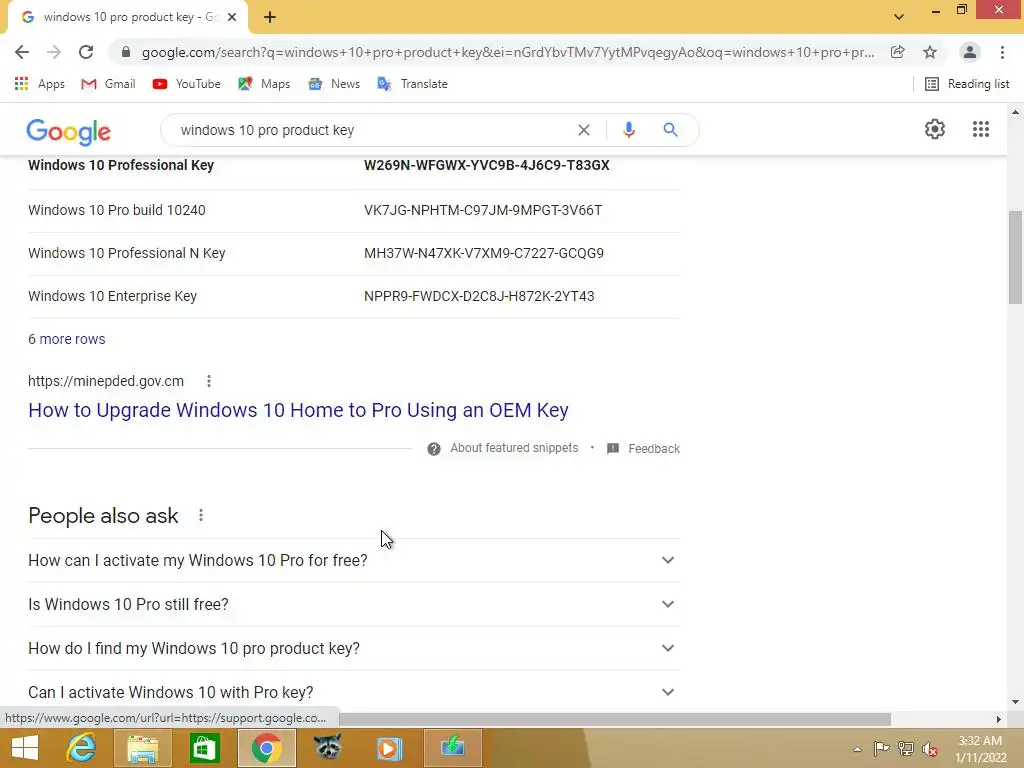Click MH37W-N47XK-V7XM9-C7227-GCQG9 key
1024x768 pixels.
point(484,253)
